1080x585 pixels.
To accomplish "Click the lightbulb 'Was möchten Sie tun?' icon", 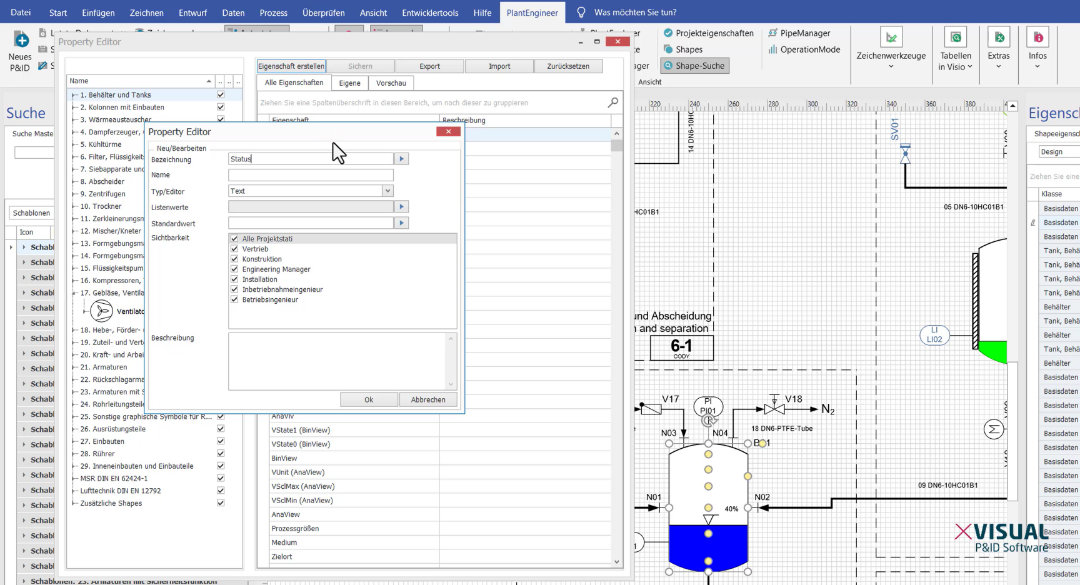I will coord(581,12).
